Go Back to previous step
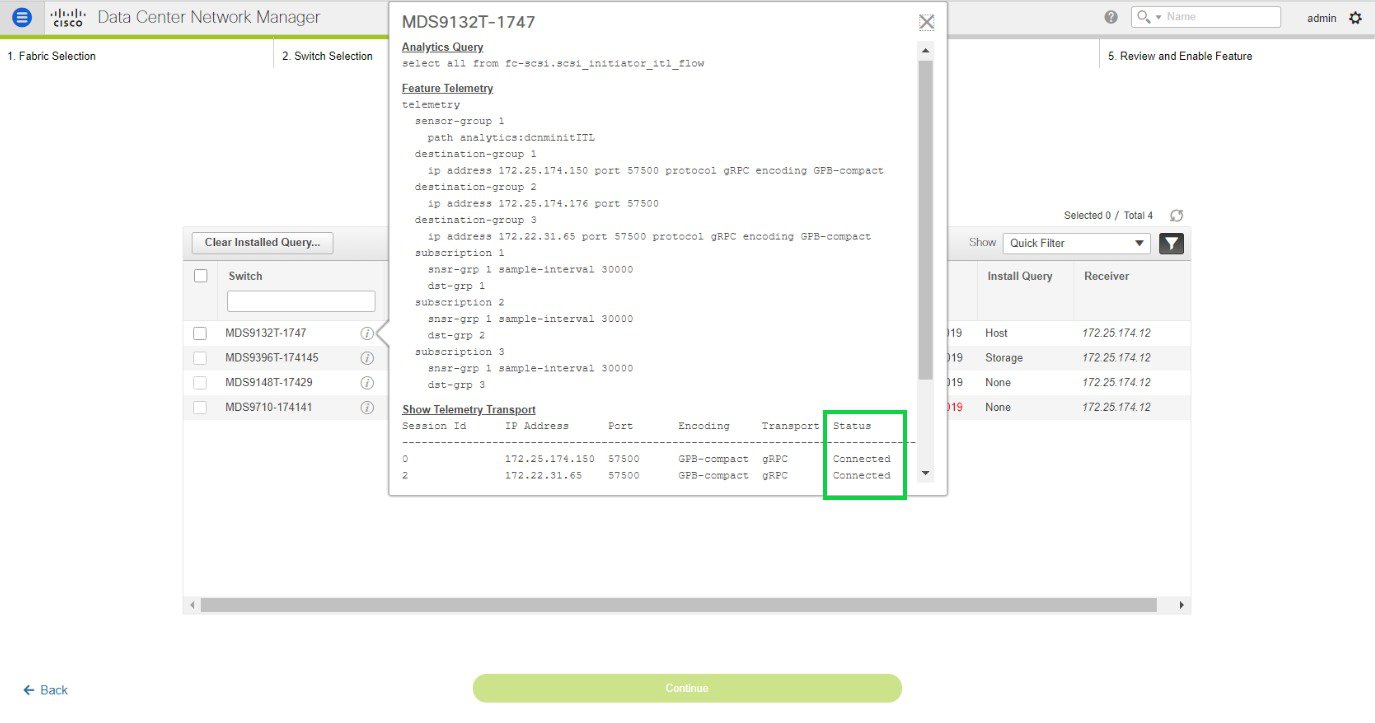Viewport: 1375px width, 723px height. (x=46, y=690)
